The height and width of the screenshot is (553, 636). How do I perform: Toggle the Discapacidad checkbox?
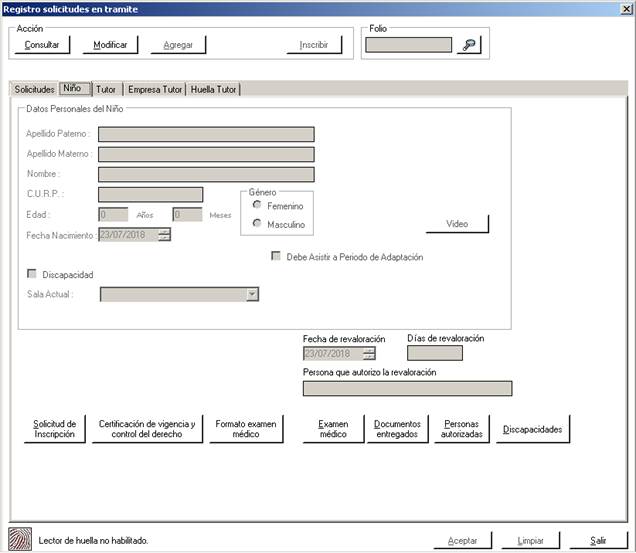coord(32,274)
